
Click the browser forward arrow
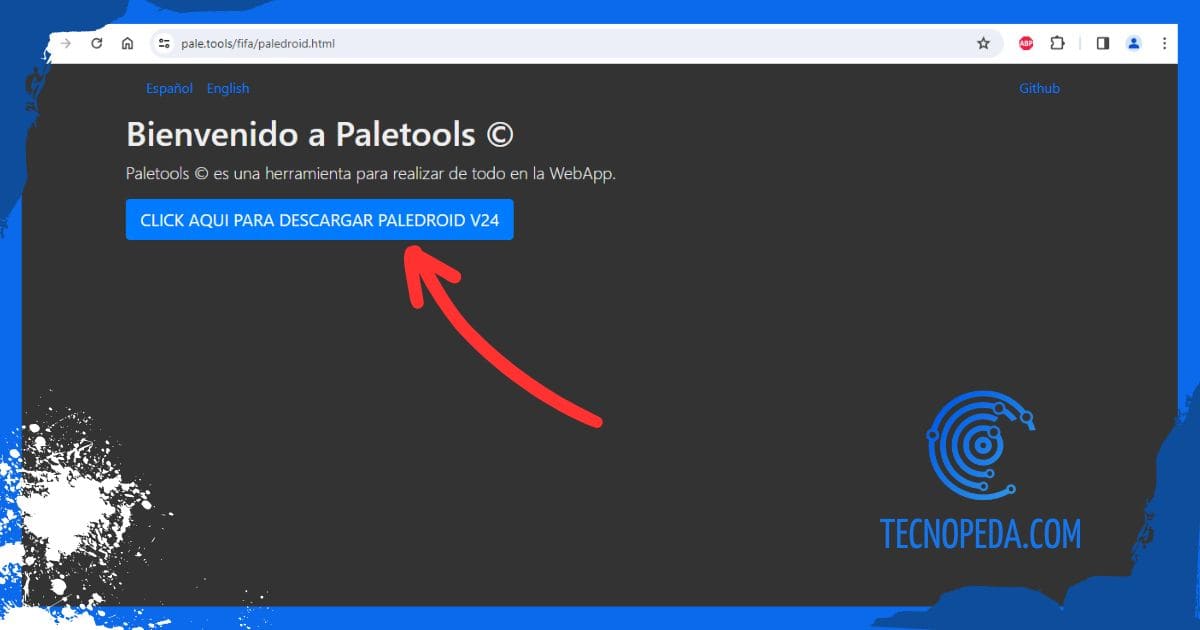click(66, 44)
